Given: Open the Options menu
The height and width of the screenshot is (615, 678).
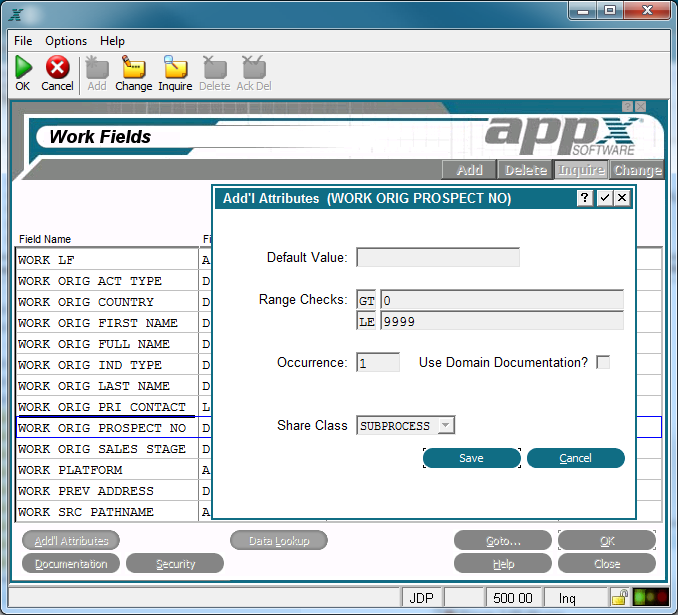Looking at the screenshot, I should pos(66,41).
